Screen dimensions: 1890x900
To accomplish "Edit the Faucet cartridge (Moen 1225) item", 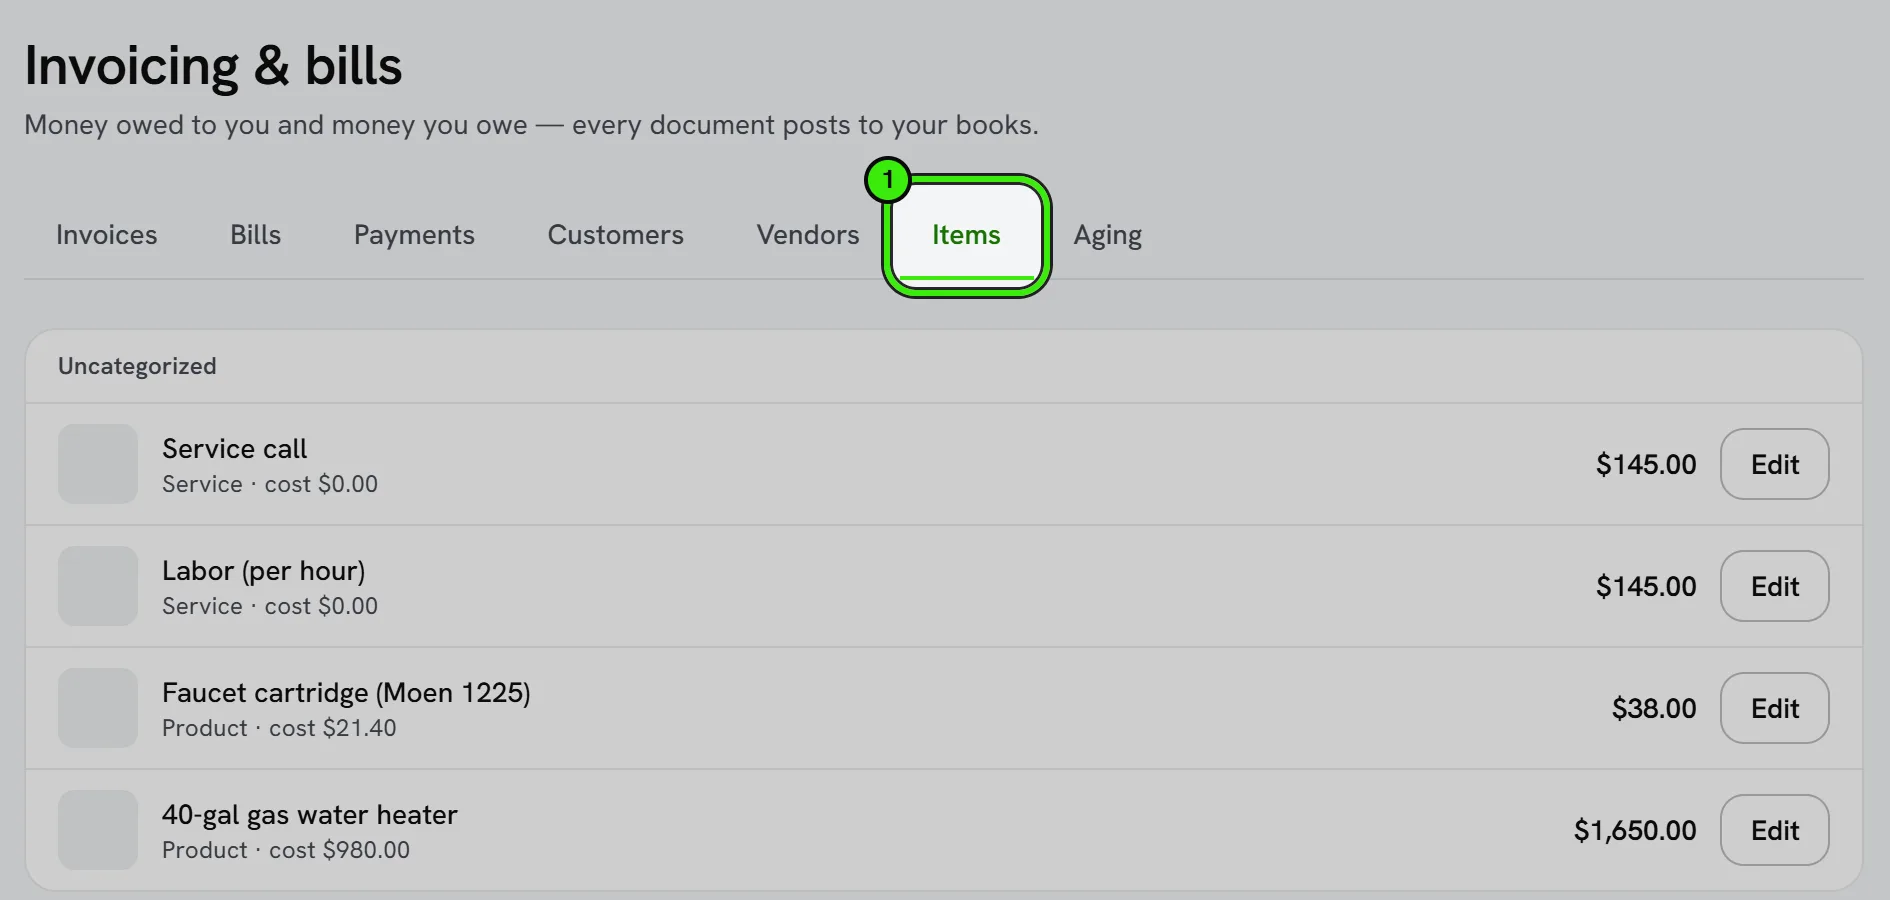I will 1774,708.
